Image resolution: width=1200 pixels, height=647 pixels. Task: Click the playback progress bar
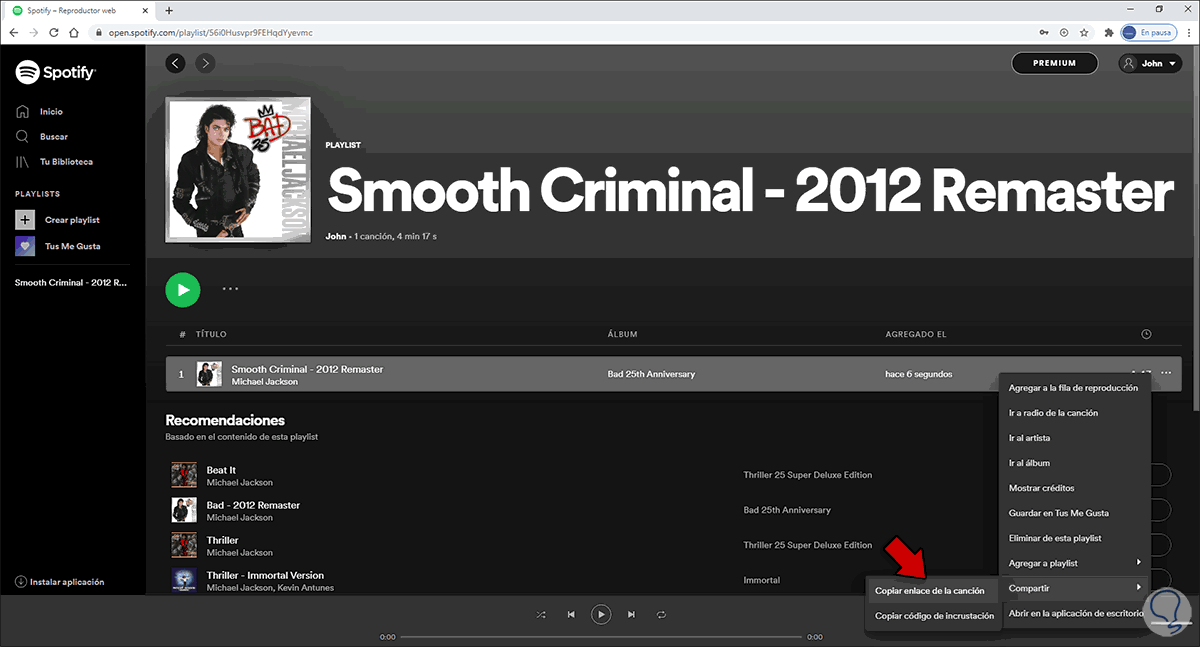(x=600, y=637)
